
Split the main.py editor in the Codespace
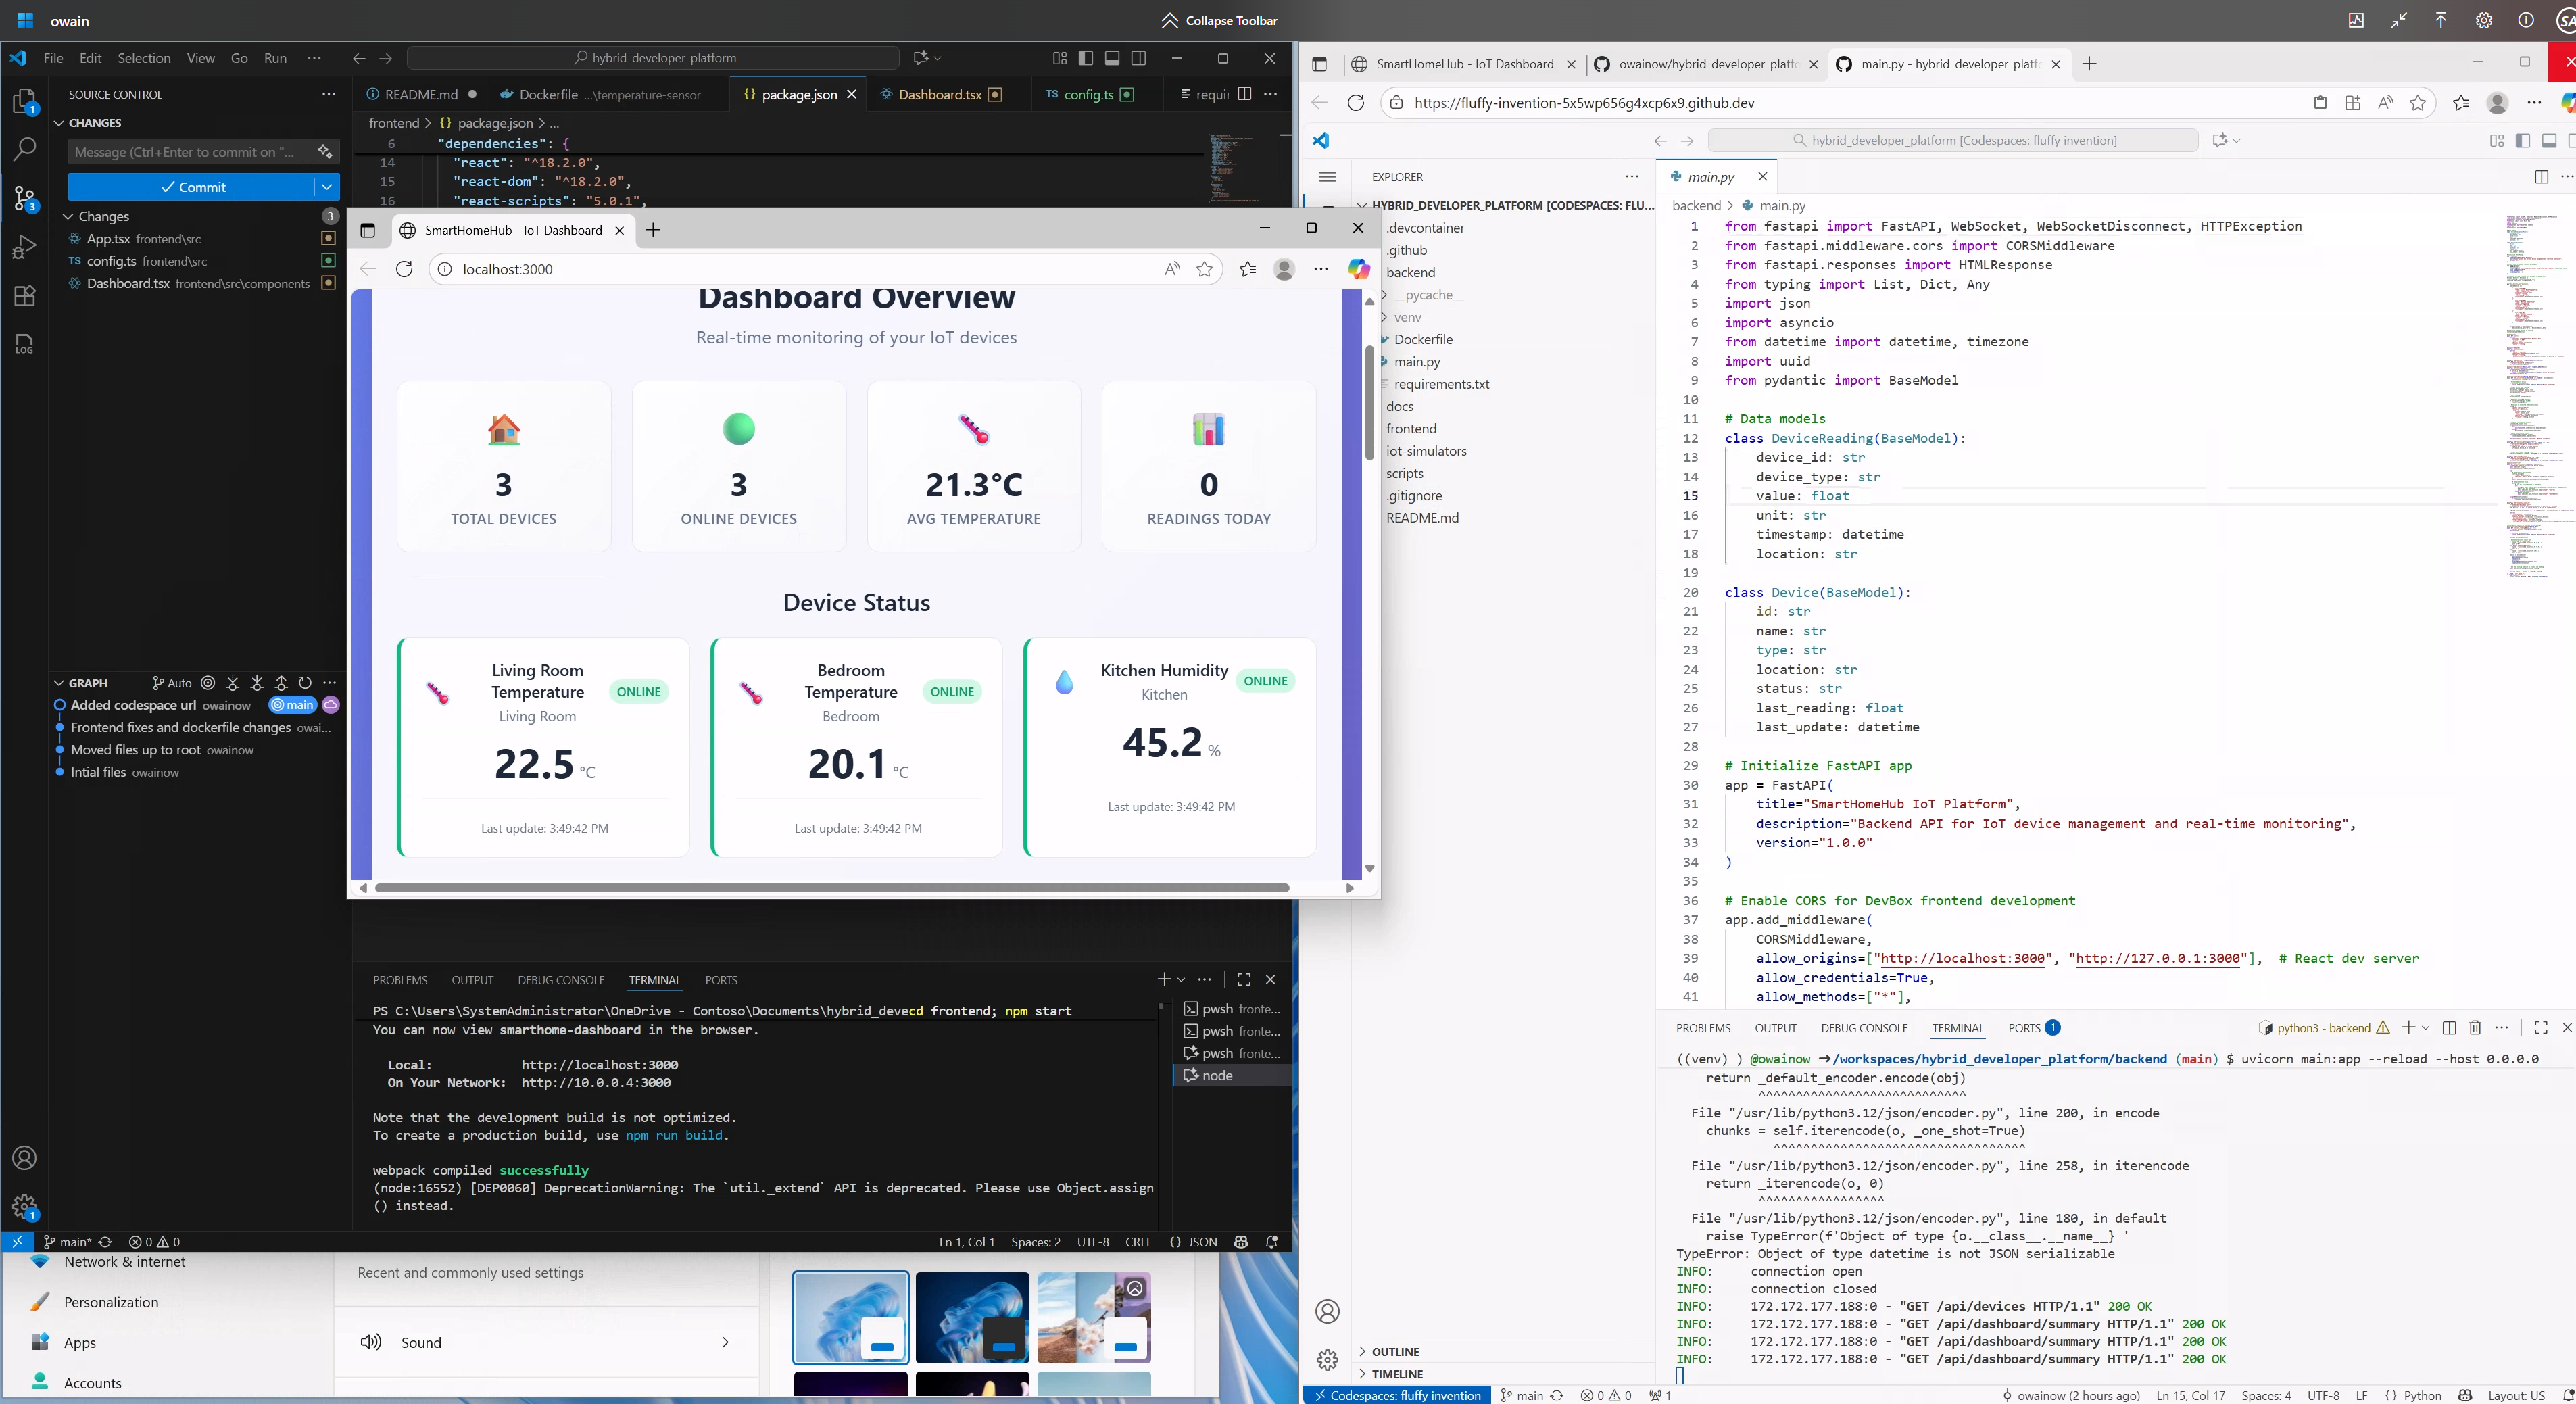[x=2541, y=177]
